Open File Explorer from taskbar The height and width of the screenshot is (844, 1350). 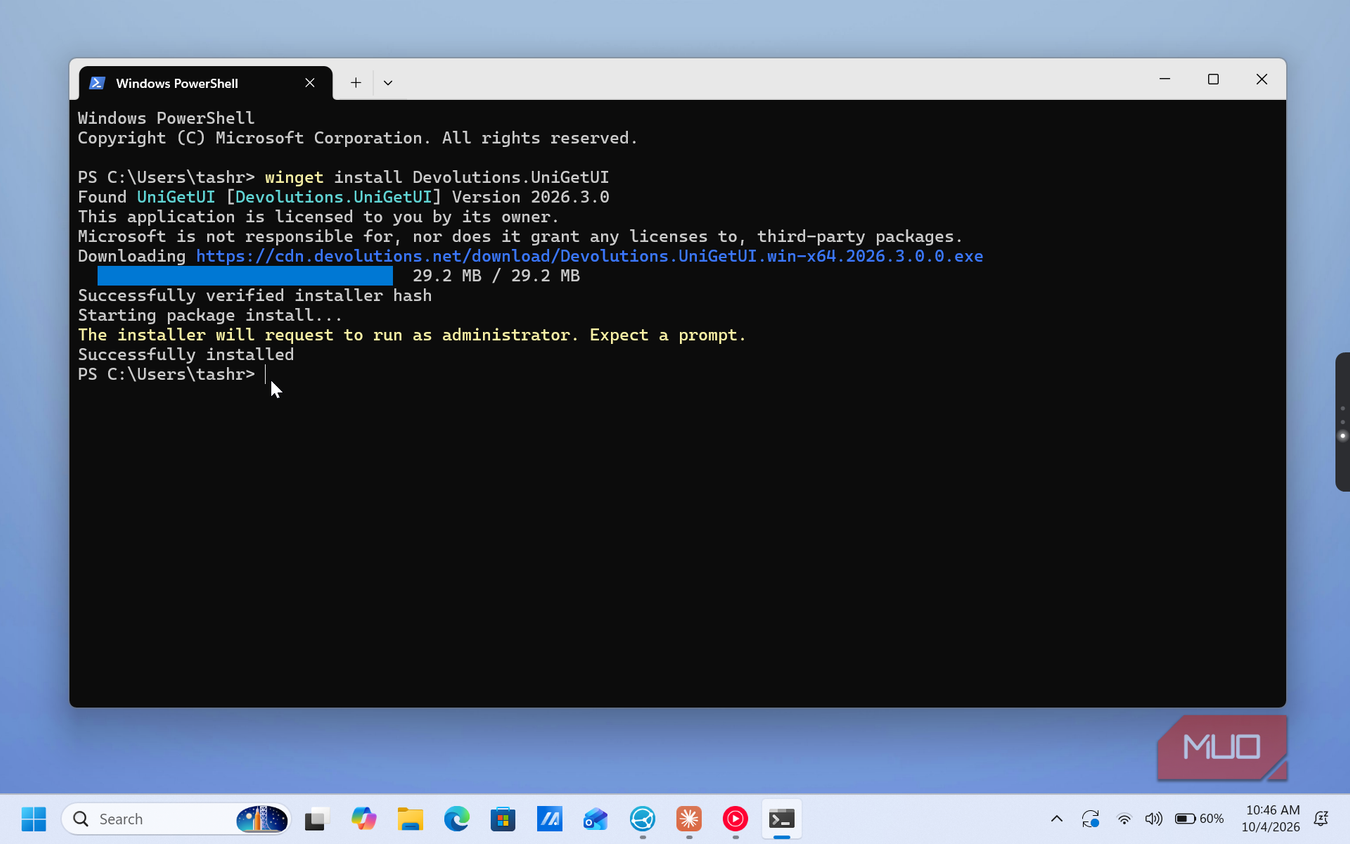pyautogui.click(x=410, y=819)
